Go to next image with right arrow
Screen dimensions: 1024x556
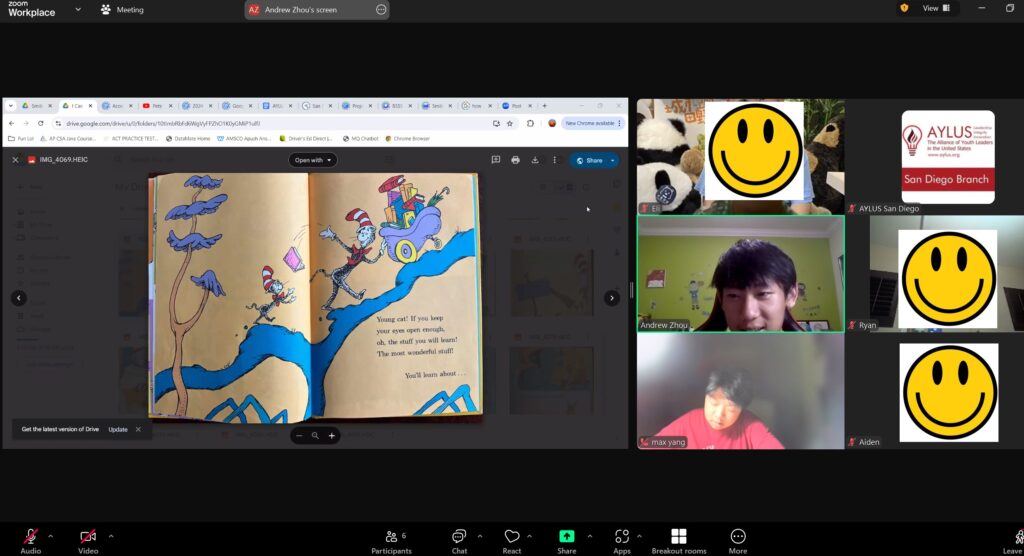point(612,298)
